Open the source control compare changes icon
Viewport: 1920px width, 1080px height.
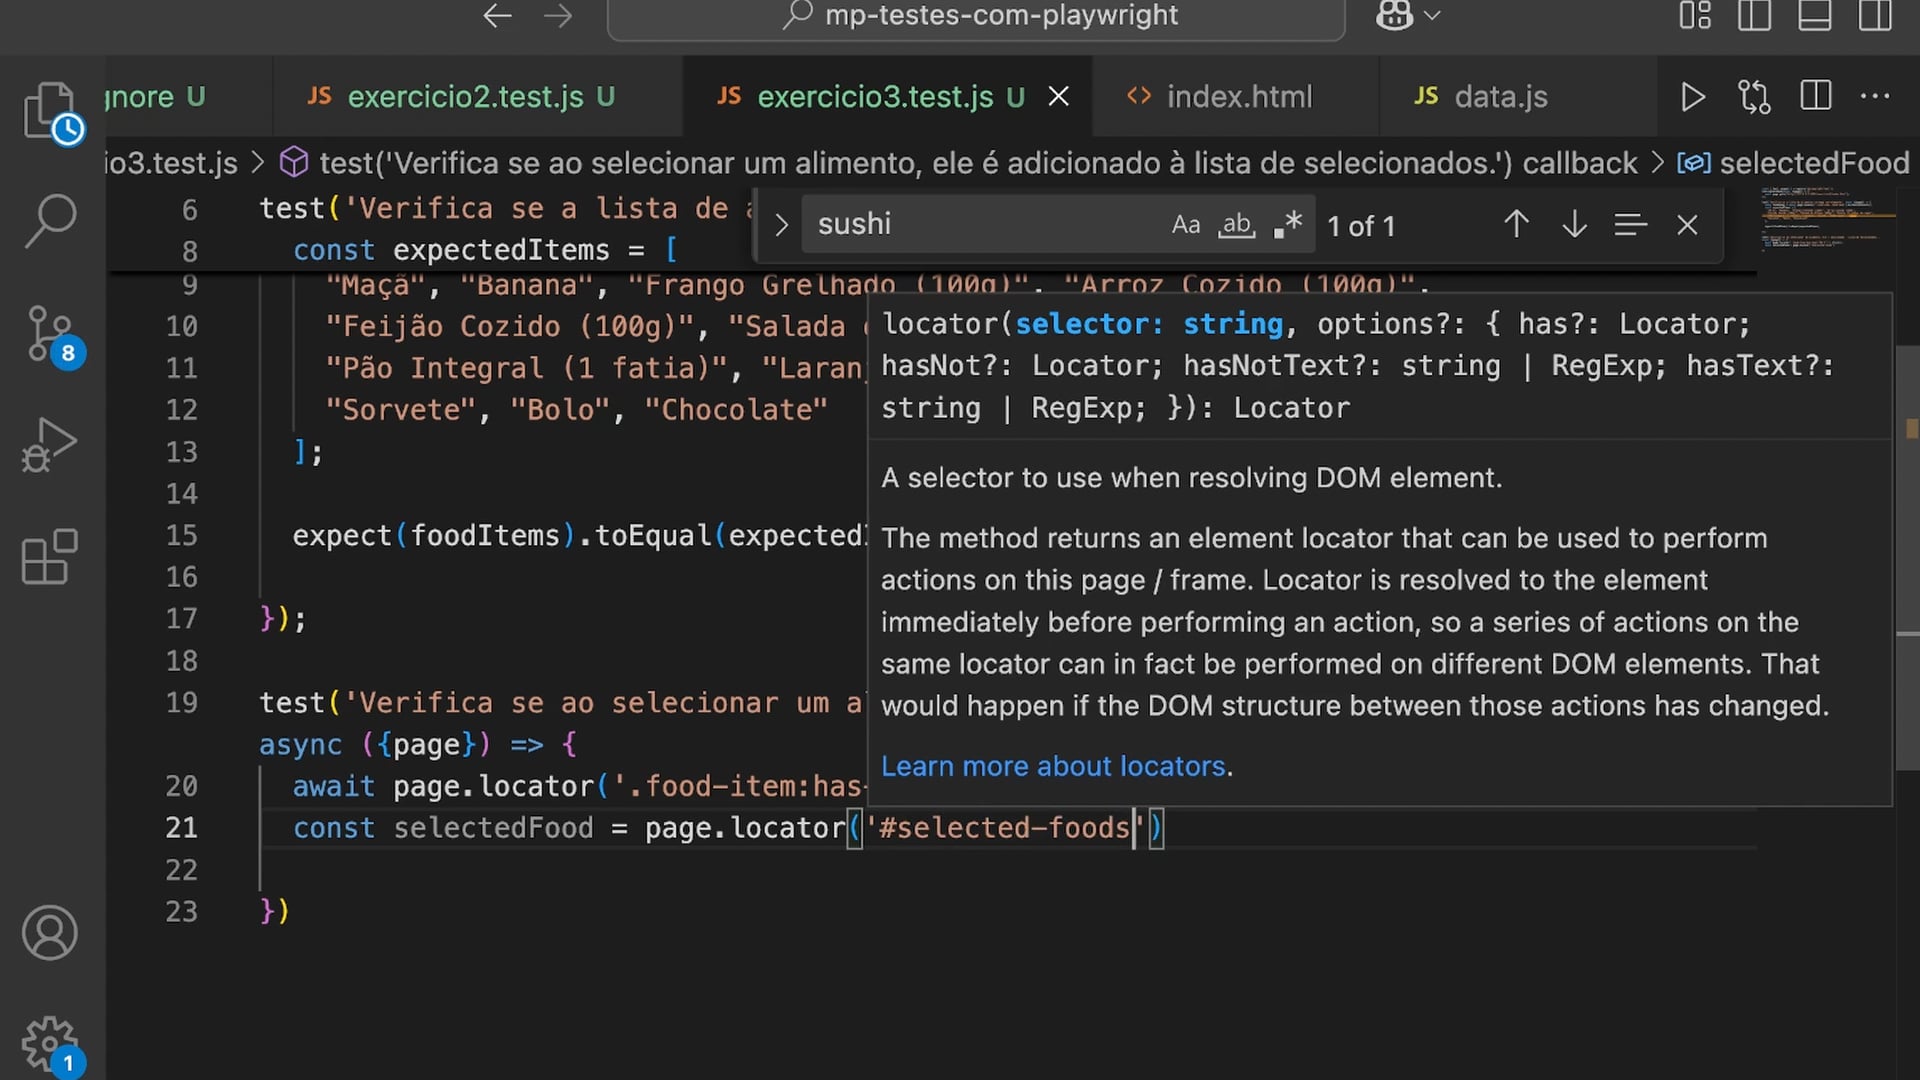(1754, 97)
